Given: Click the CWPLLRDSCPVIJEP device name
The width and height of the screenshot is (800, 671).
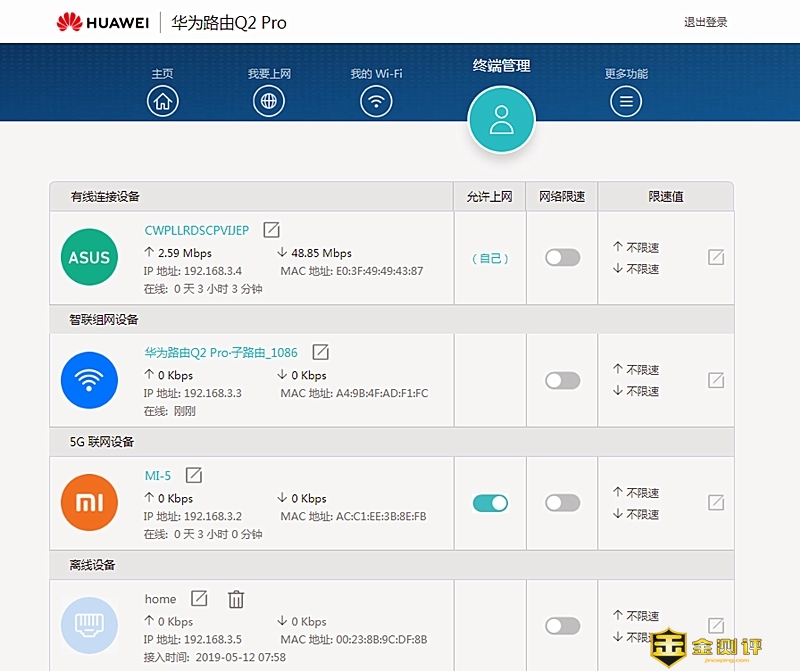Looking at the screenshot, I should point(197,230).
